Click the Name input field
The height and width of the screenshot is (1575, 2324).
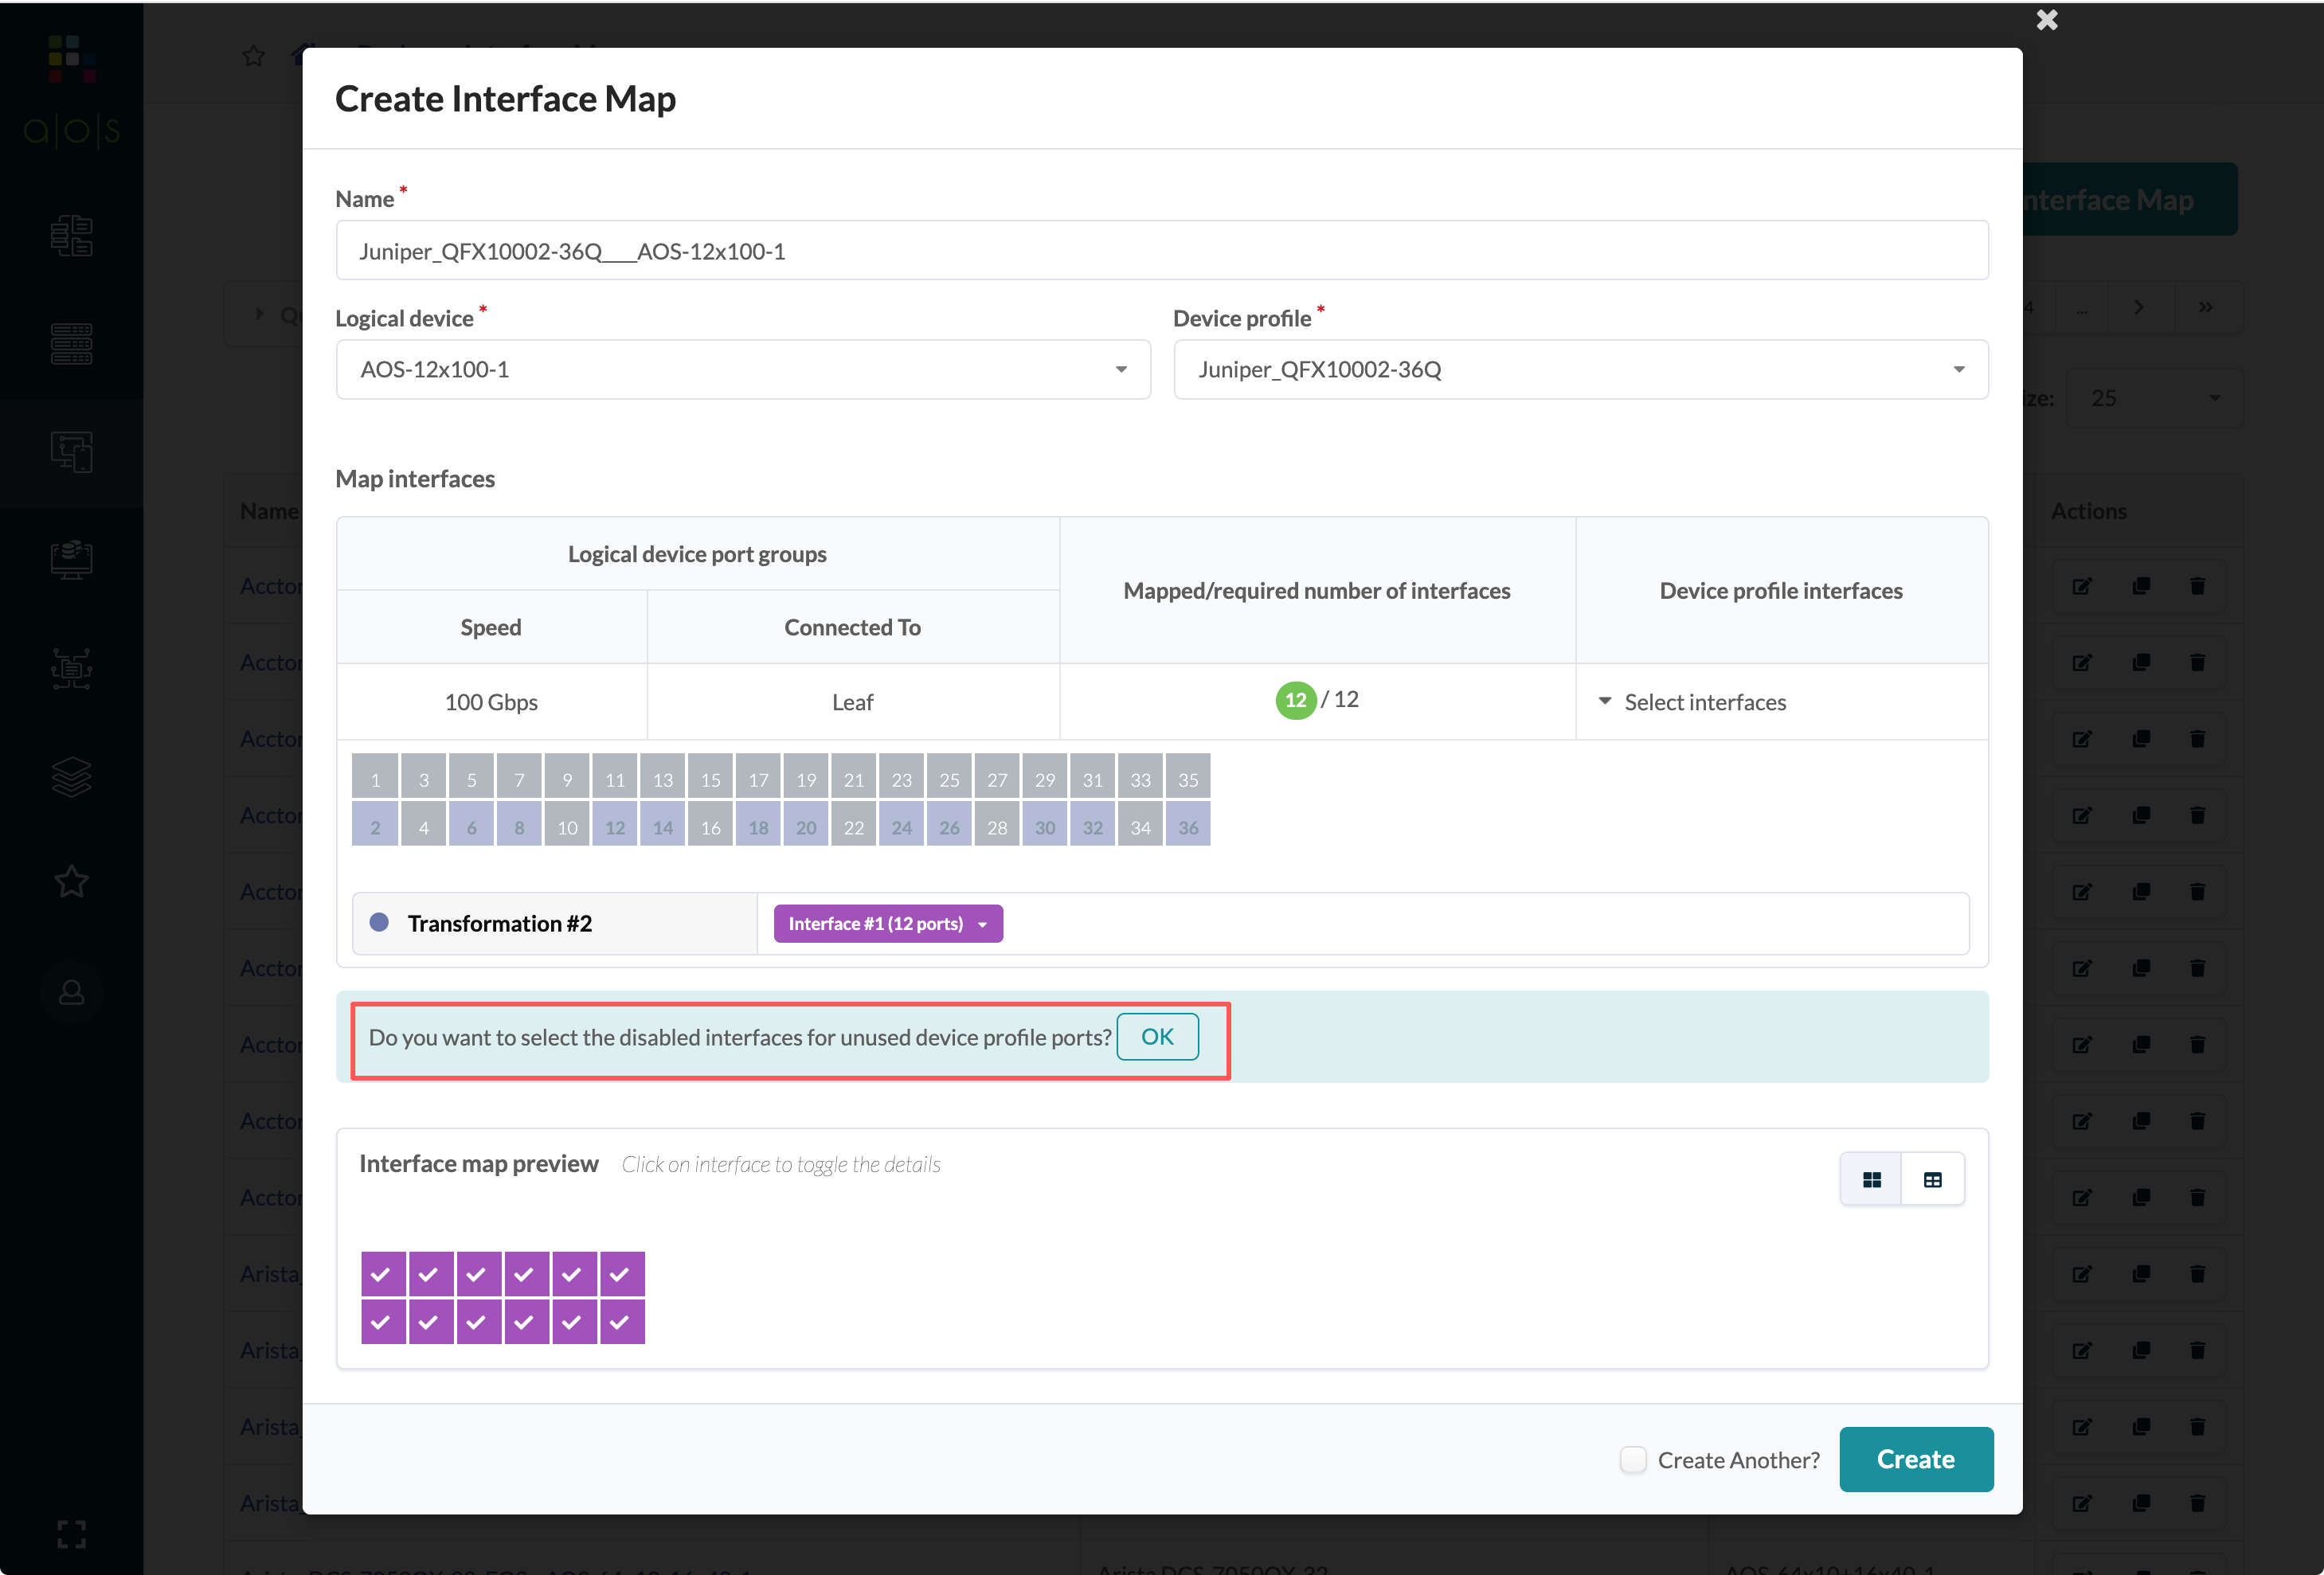click(x=1161, y=251)
